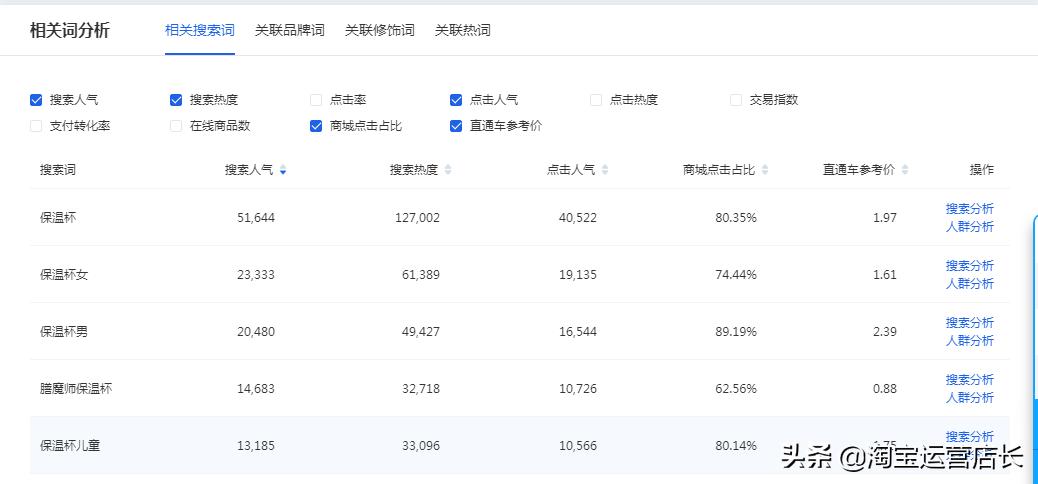Viewport: 1038px width, 484px height.
Task: Switch to 相关搜索词 tab
Action: pos(200,30)
